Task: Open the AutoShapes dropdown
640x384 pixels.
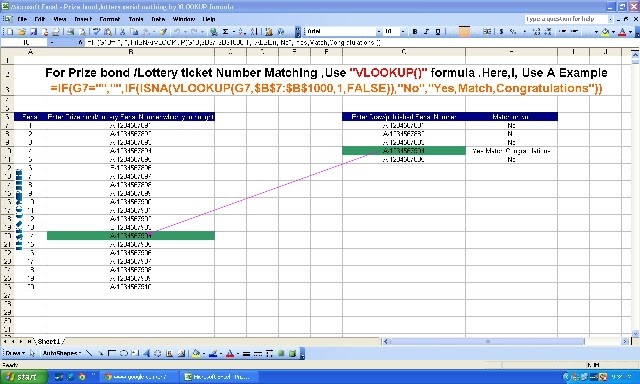Action: (x=62, y=353)
